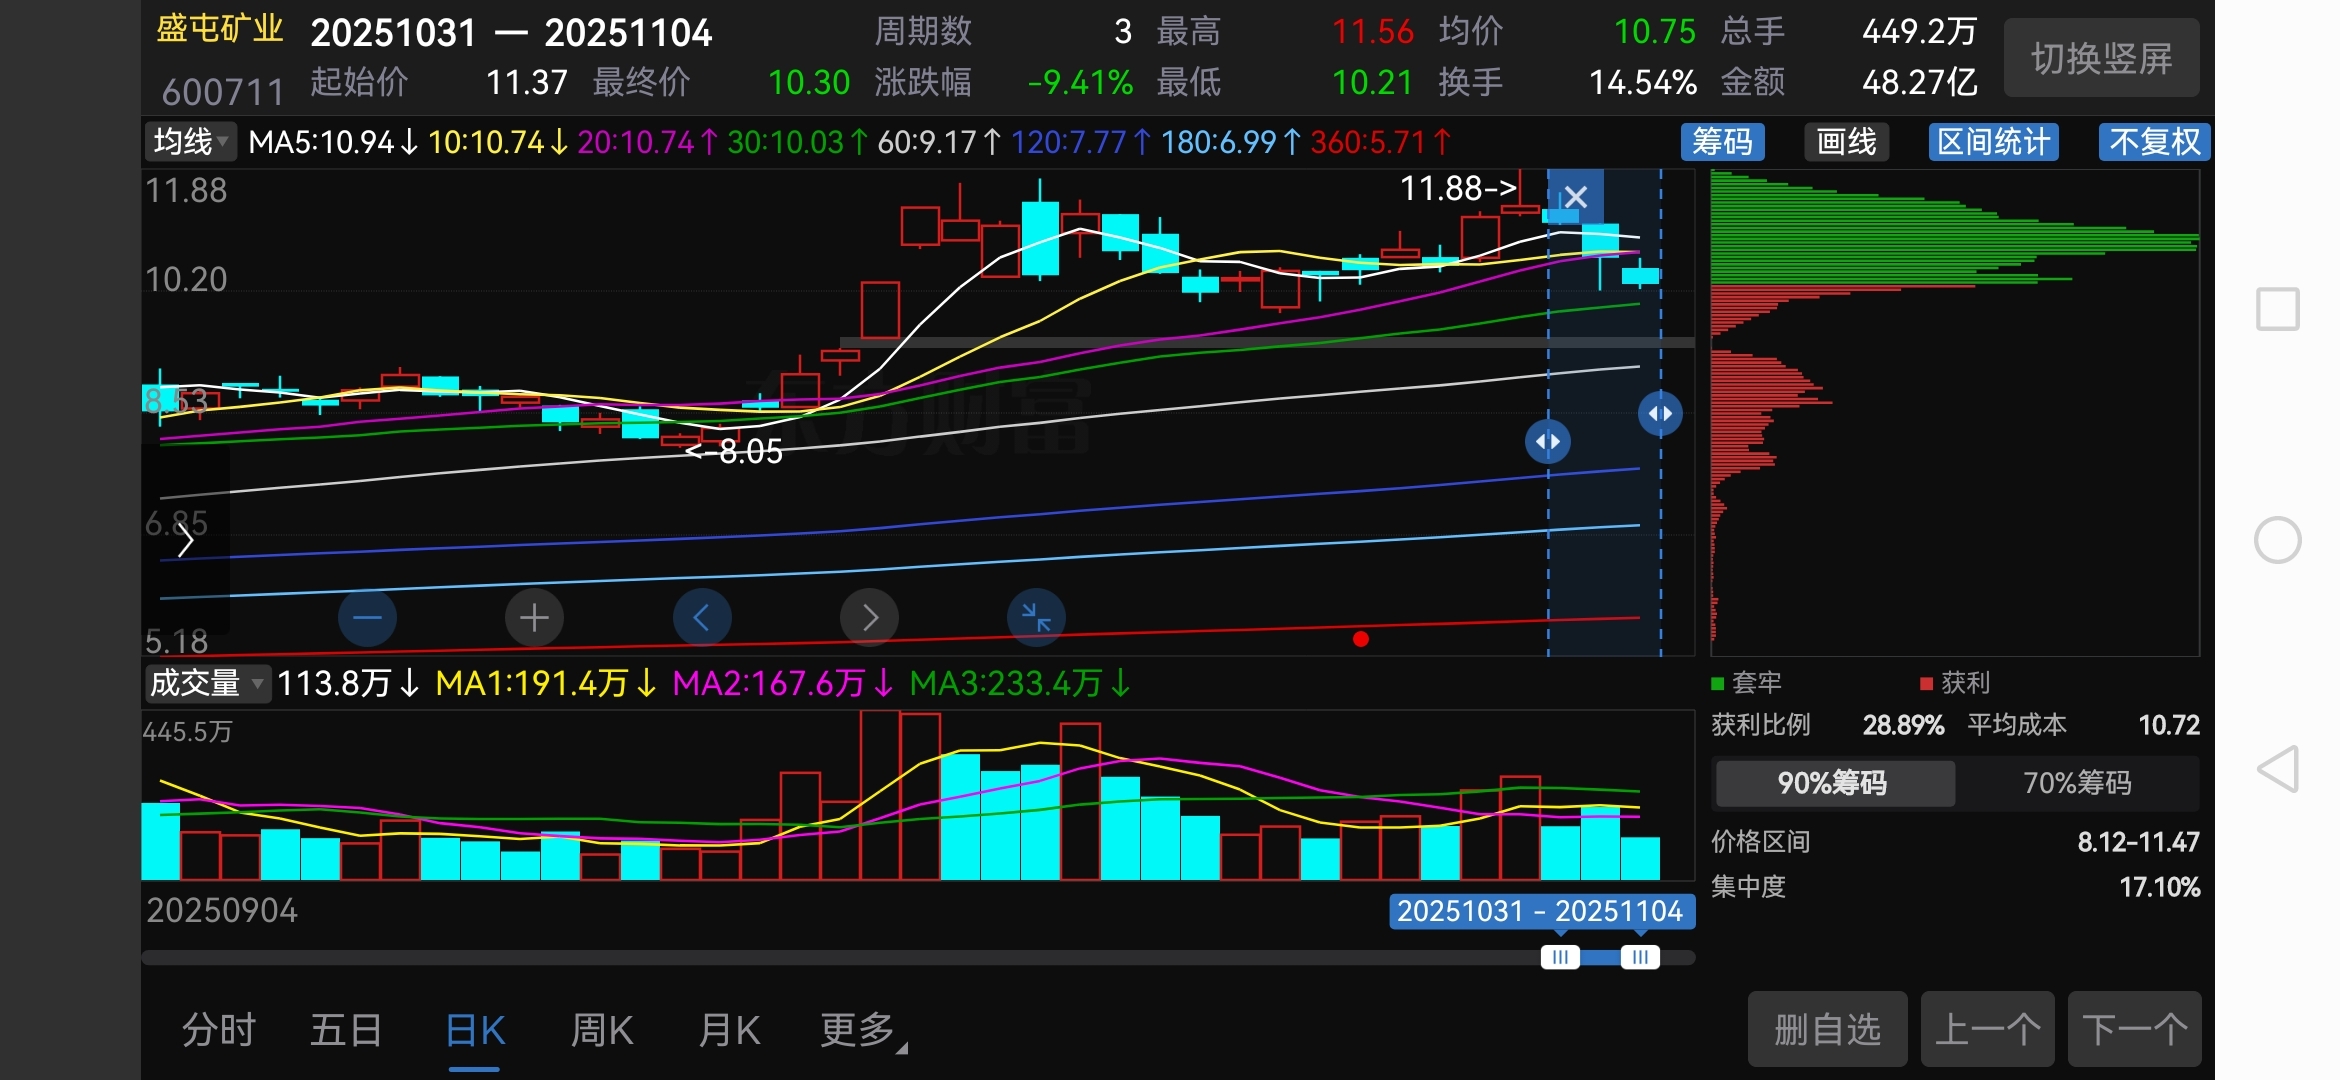The image size is (2340, 1080).
Task: Click the 删自选 button
Action: [1827, 1029]
